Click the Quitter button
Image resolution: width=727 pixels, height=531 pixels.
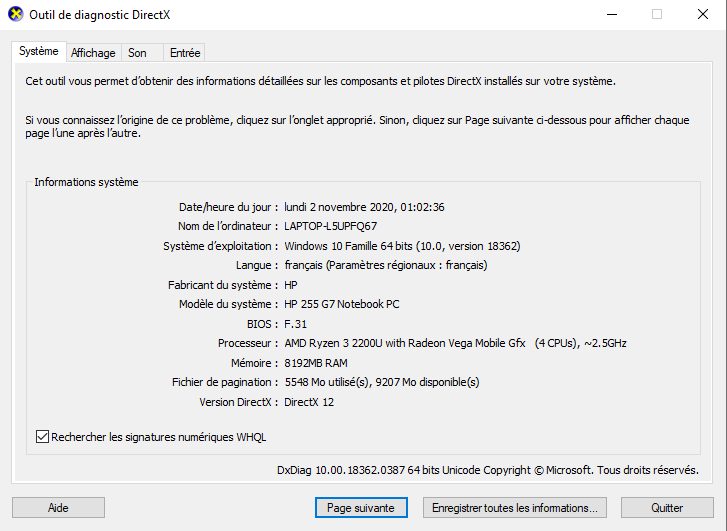coord(667,508)
